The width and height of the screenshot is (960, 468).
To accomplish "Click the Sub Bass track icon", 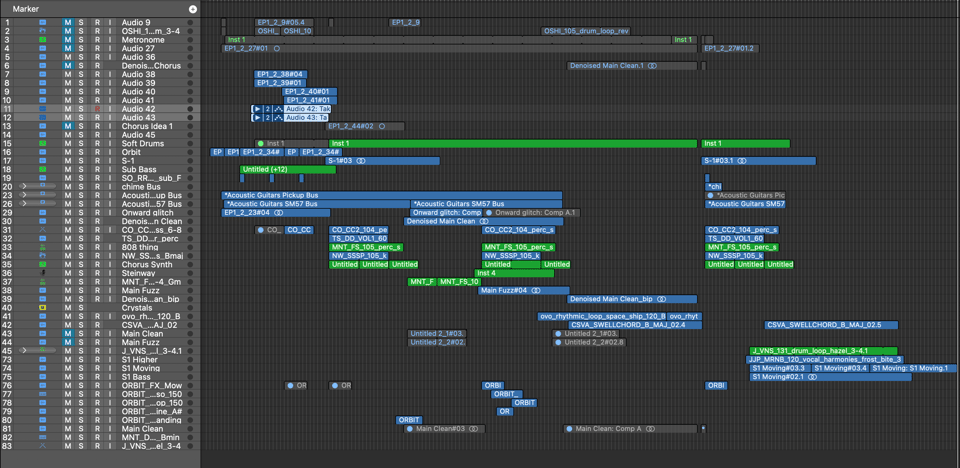I will point(43,170).
